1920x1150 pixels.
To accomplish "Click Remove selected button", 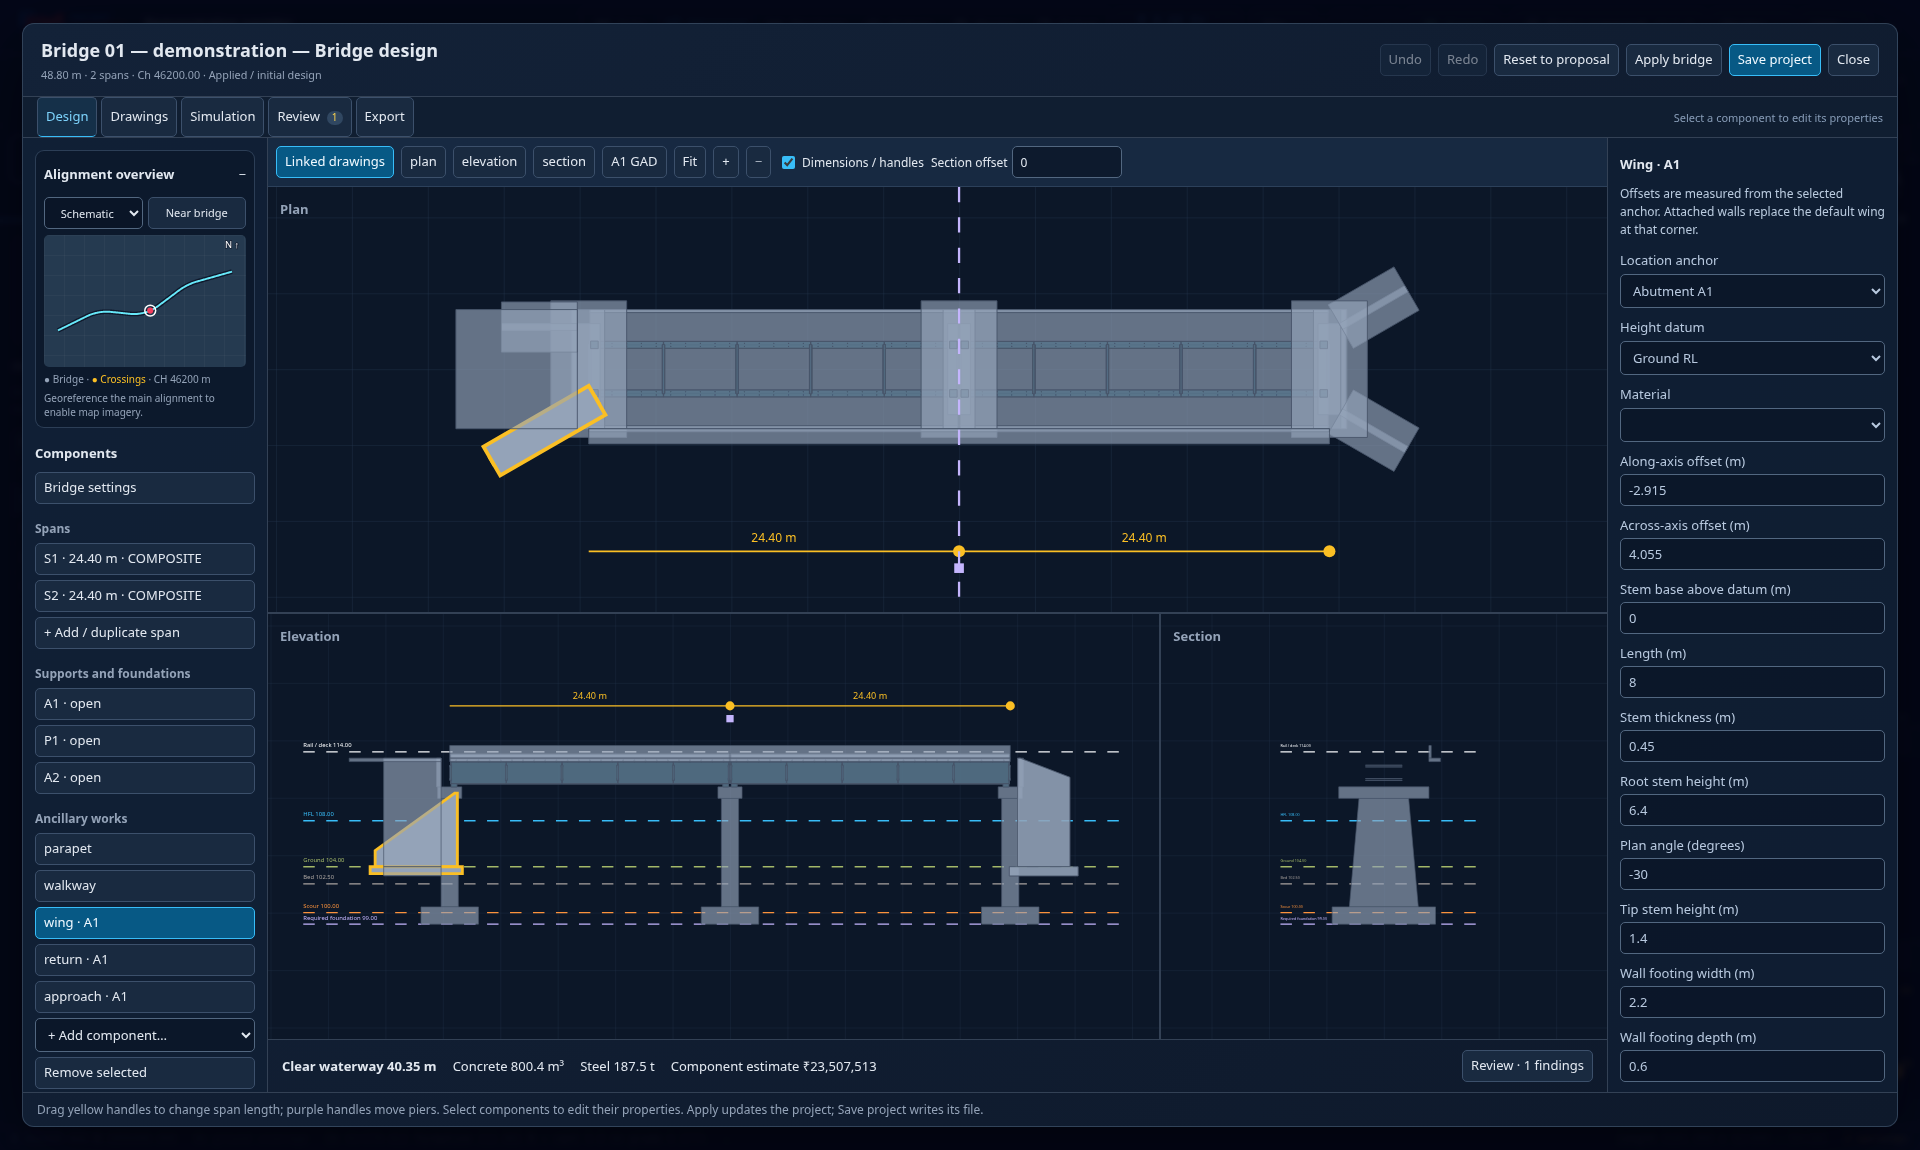I will 145,1073.
